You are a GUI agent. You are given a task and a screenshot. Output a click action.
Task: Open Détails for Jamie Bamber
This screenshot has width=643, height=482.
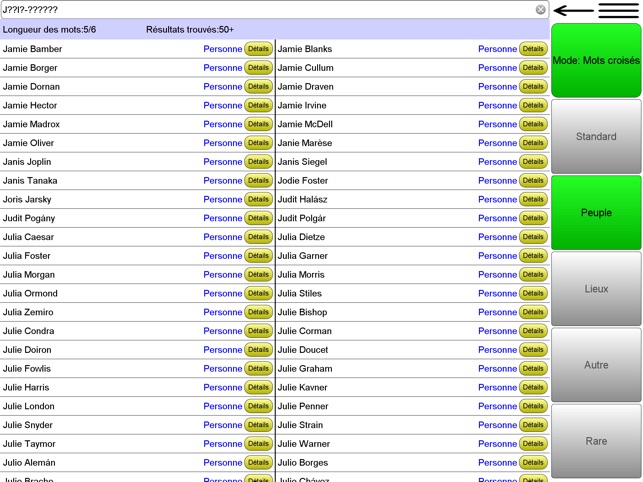pos(258,49)
